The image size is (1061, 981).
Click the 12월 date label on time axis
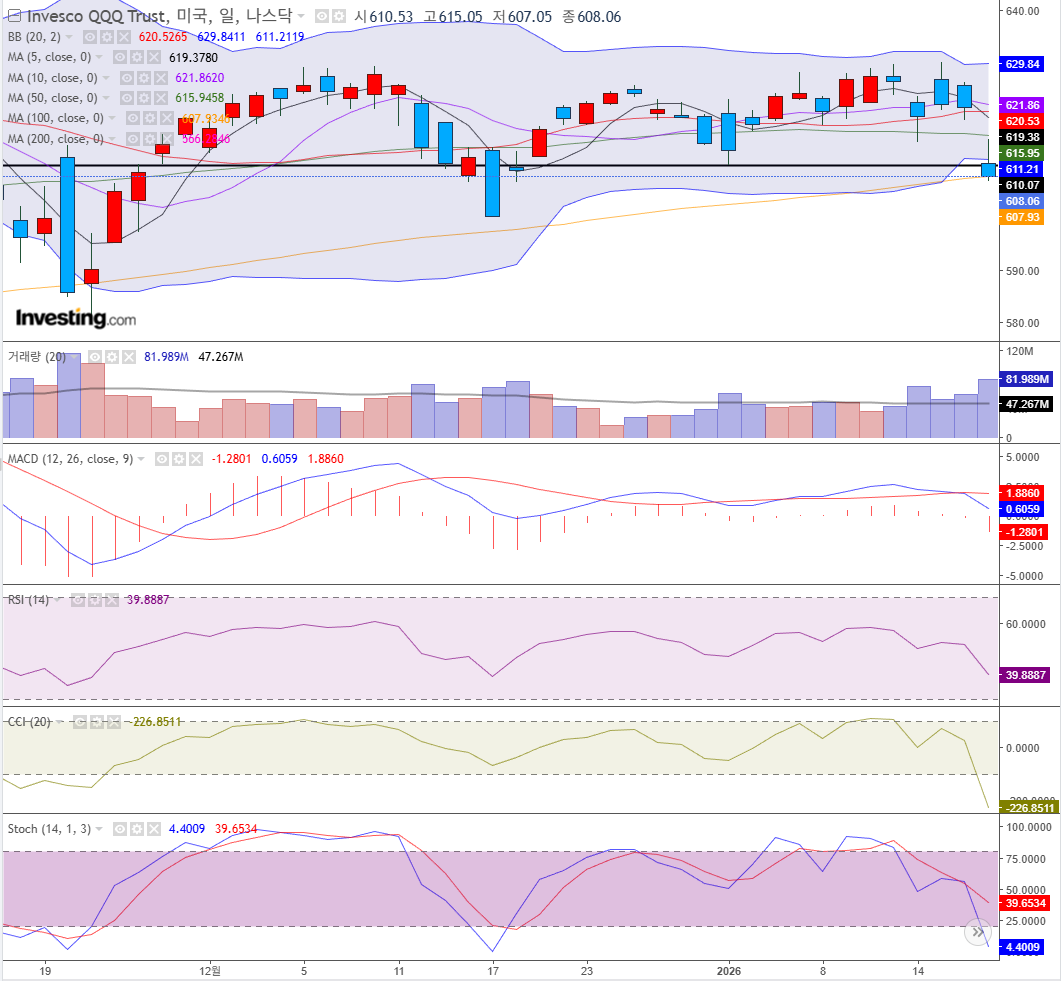(x=210, y=971)
